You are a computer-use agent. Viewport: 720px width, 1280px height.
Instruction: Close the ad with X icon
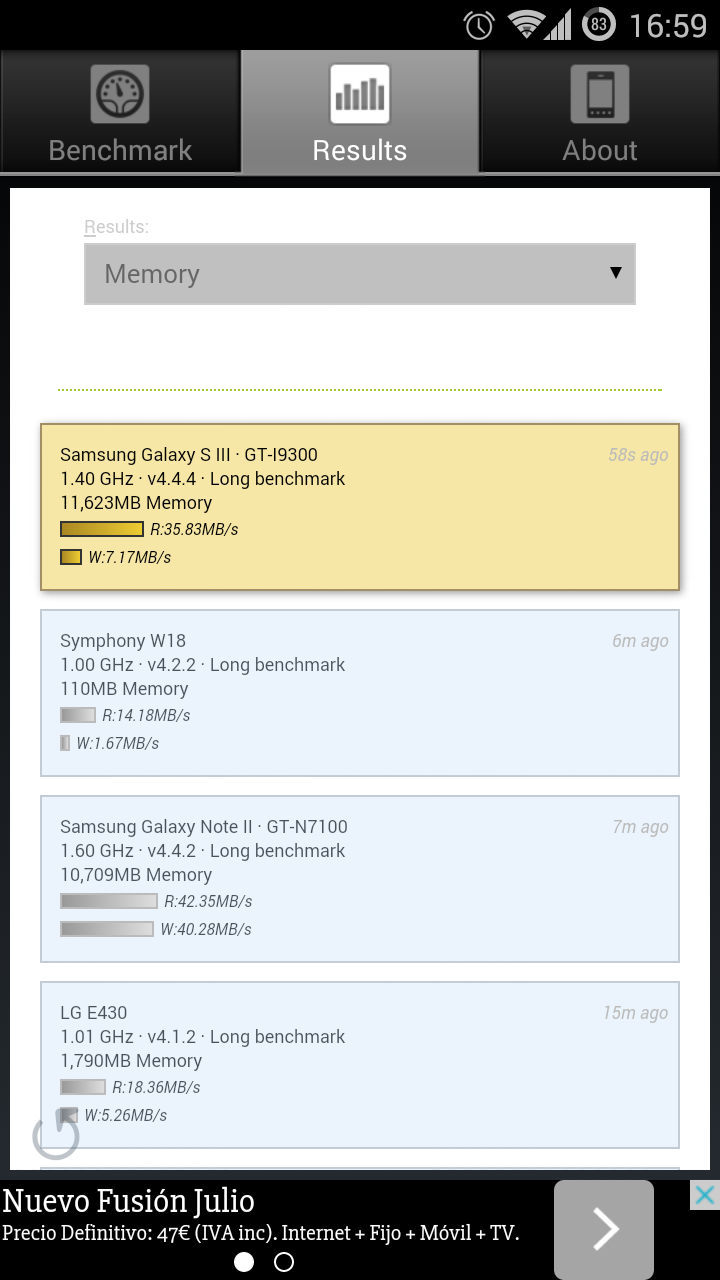click(x=704, y=1195)
